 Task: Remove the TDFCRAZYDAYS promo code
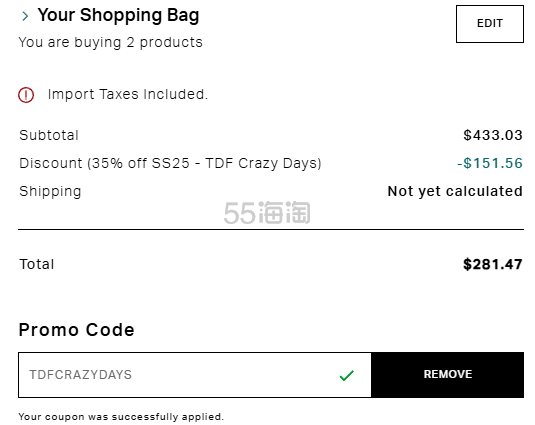point(448,375)
